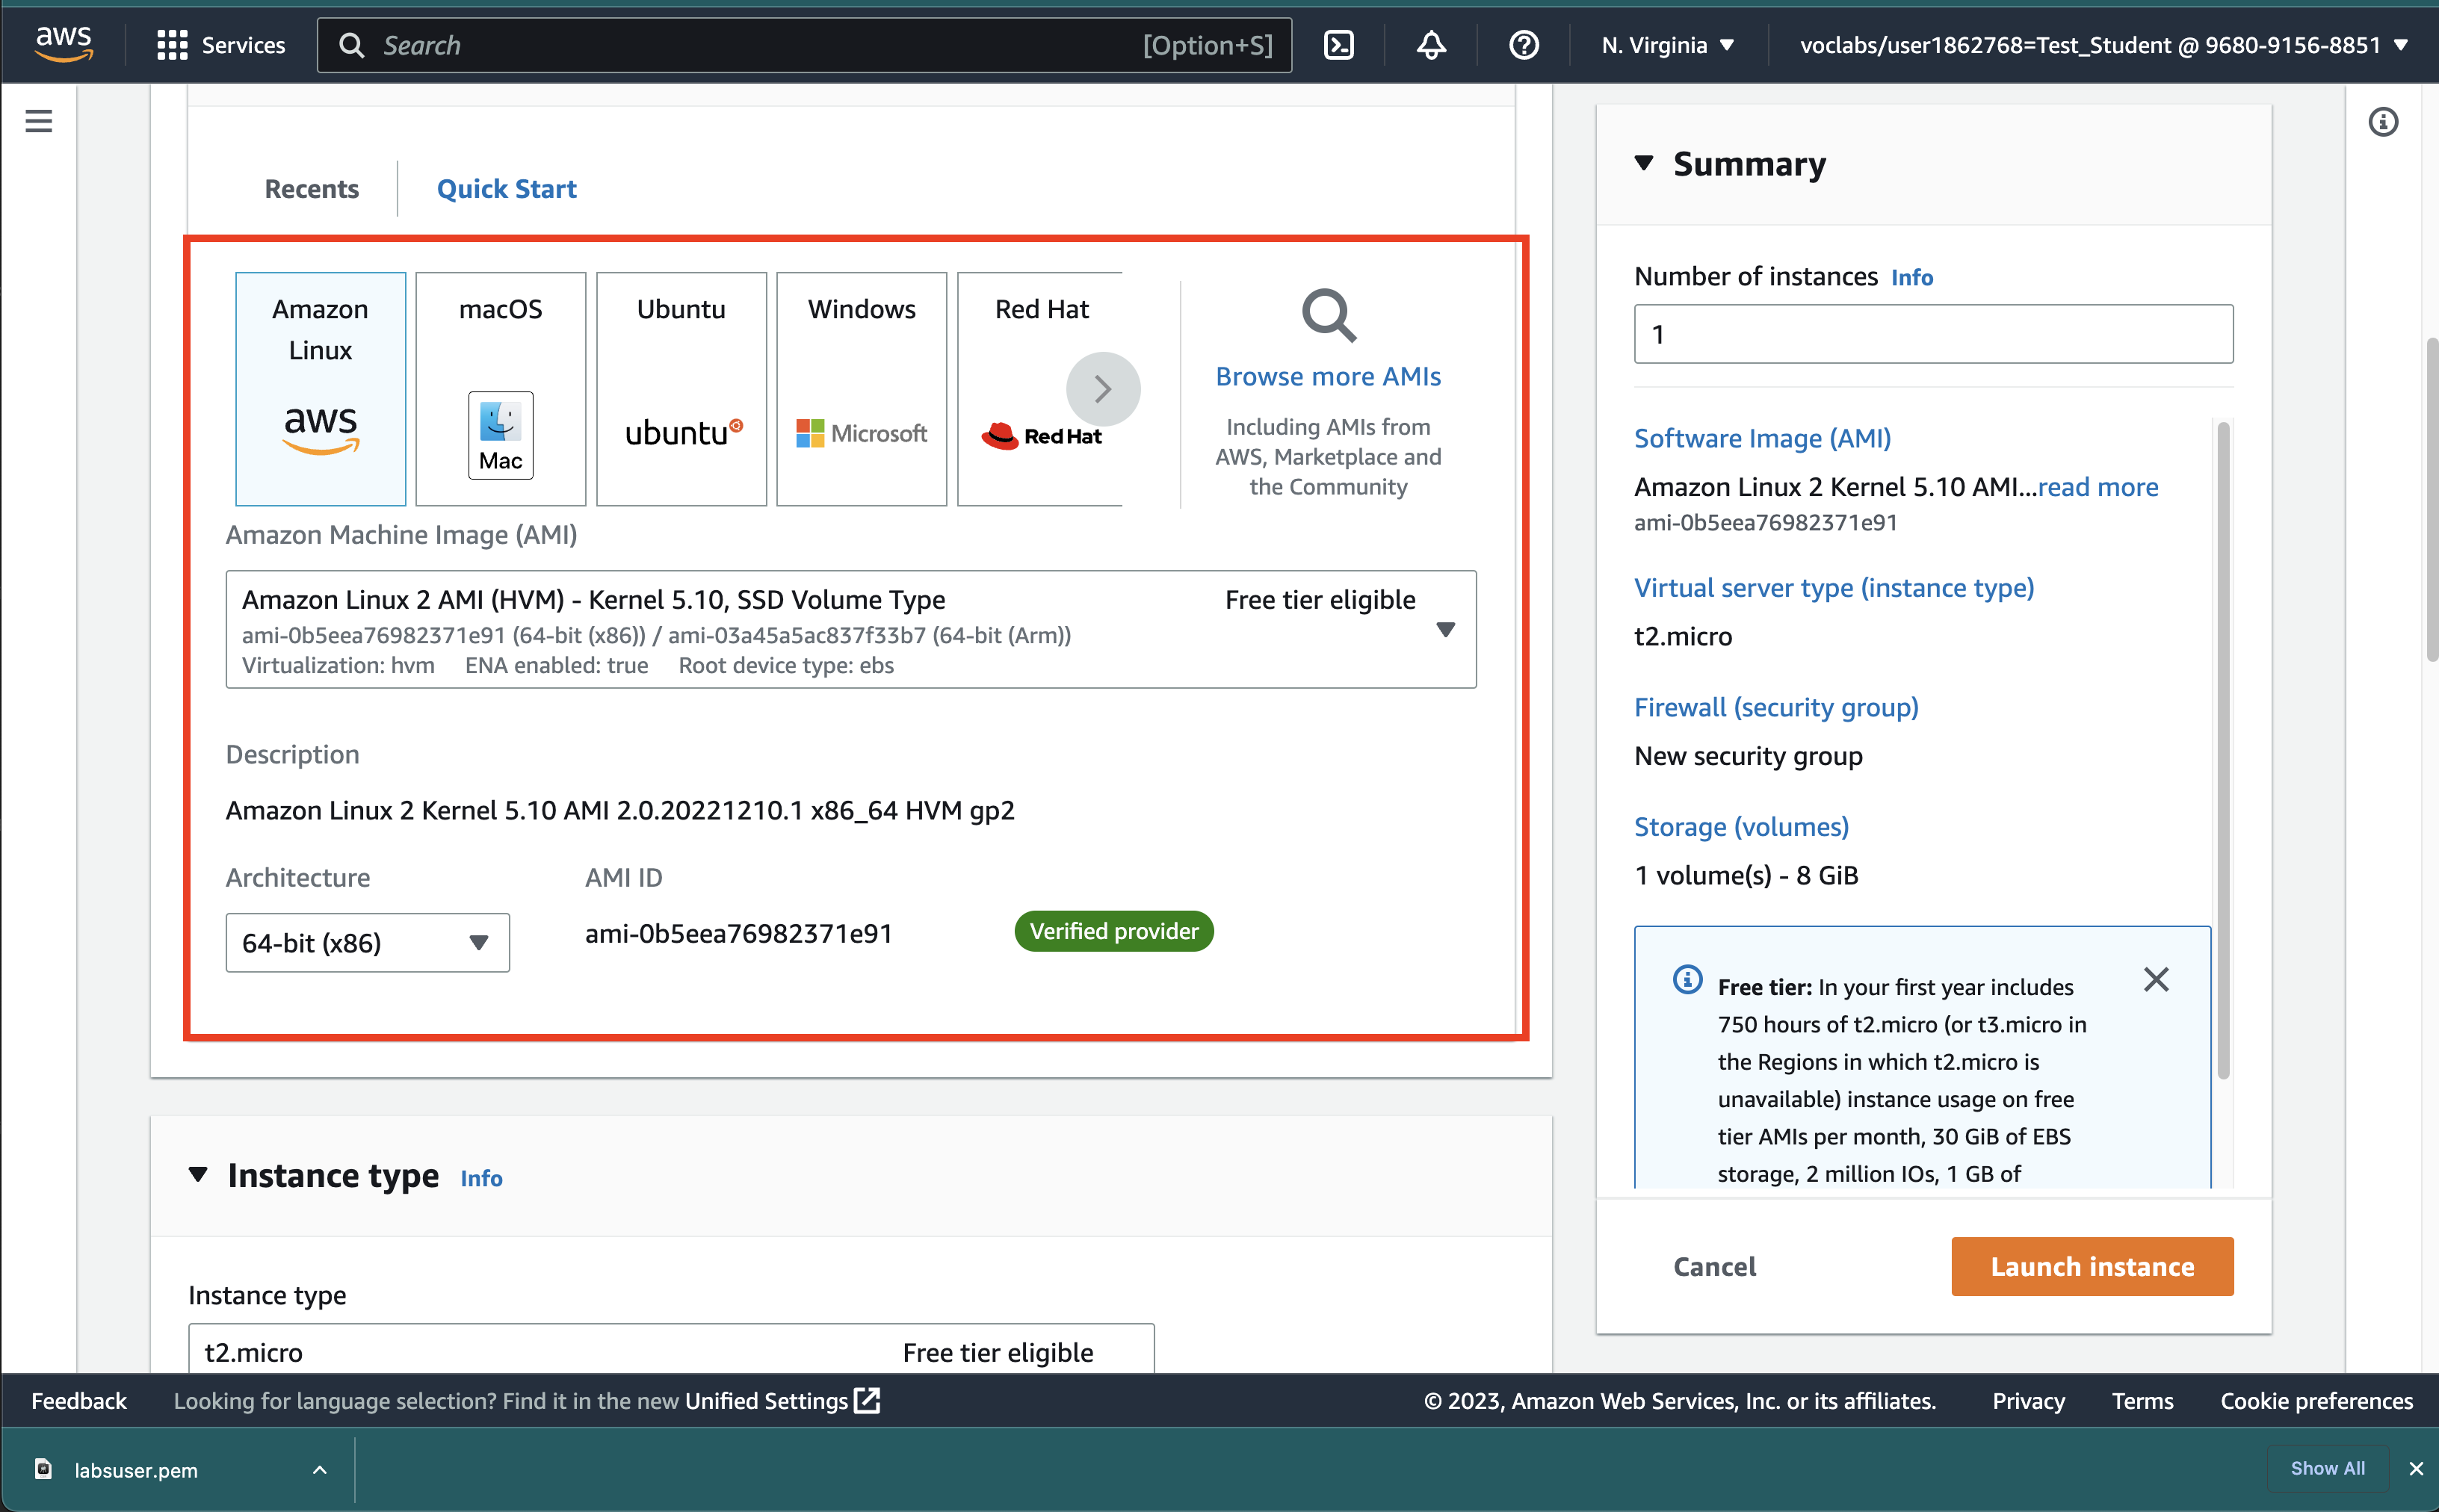
Task: Switch to the Recents tab
Action: pyautogui.click(x=311, y=189)
